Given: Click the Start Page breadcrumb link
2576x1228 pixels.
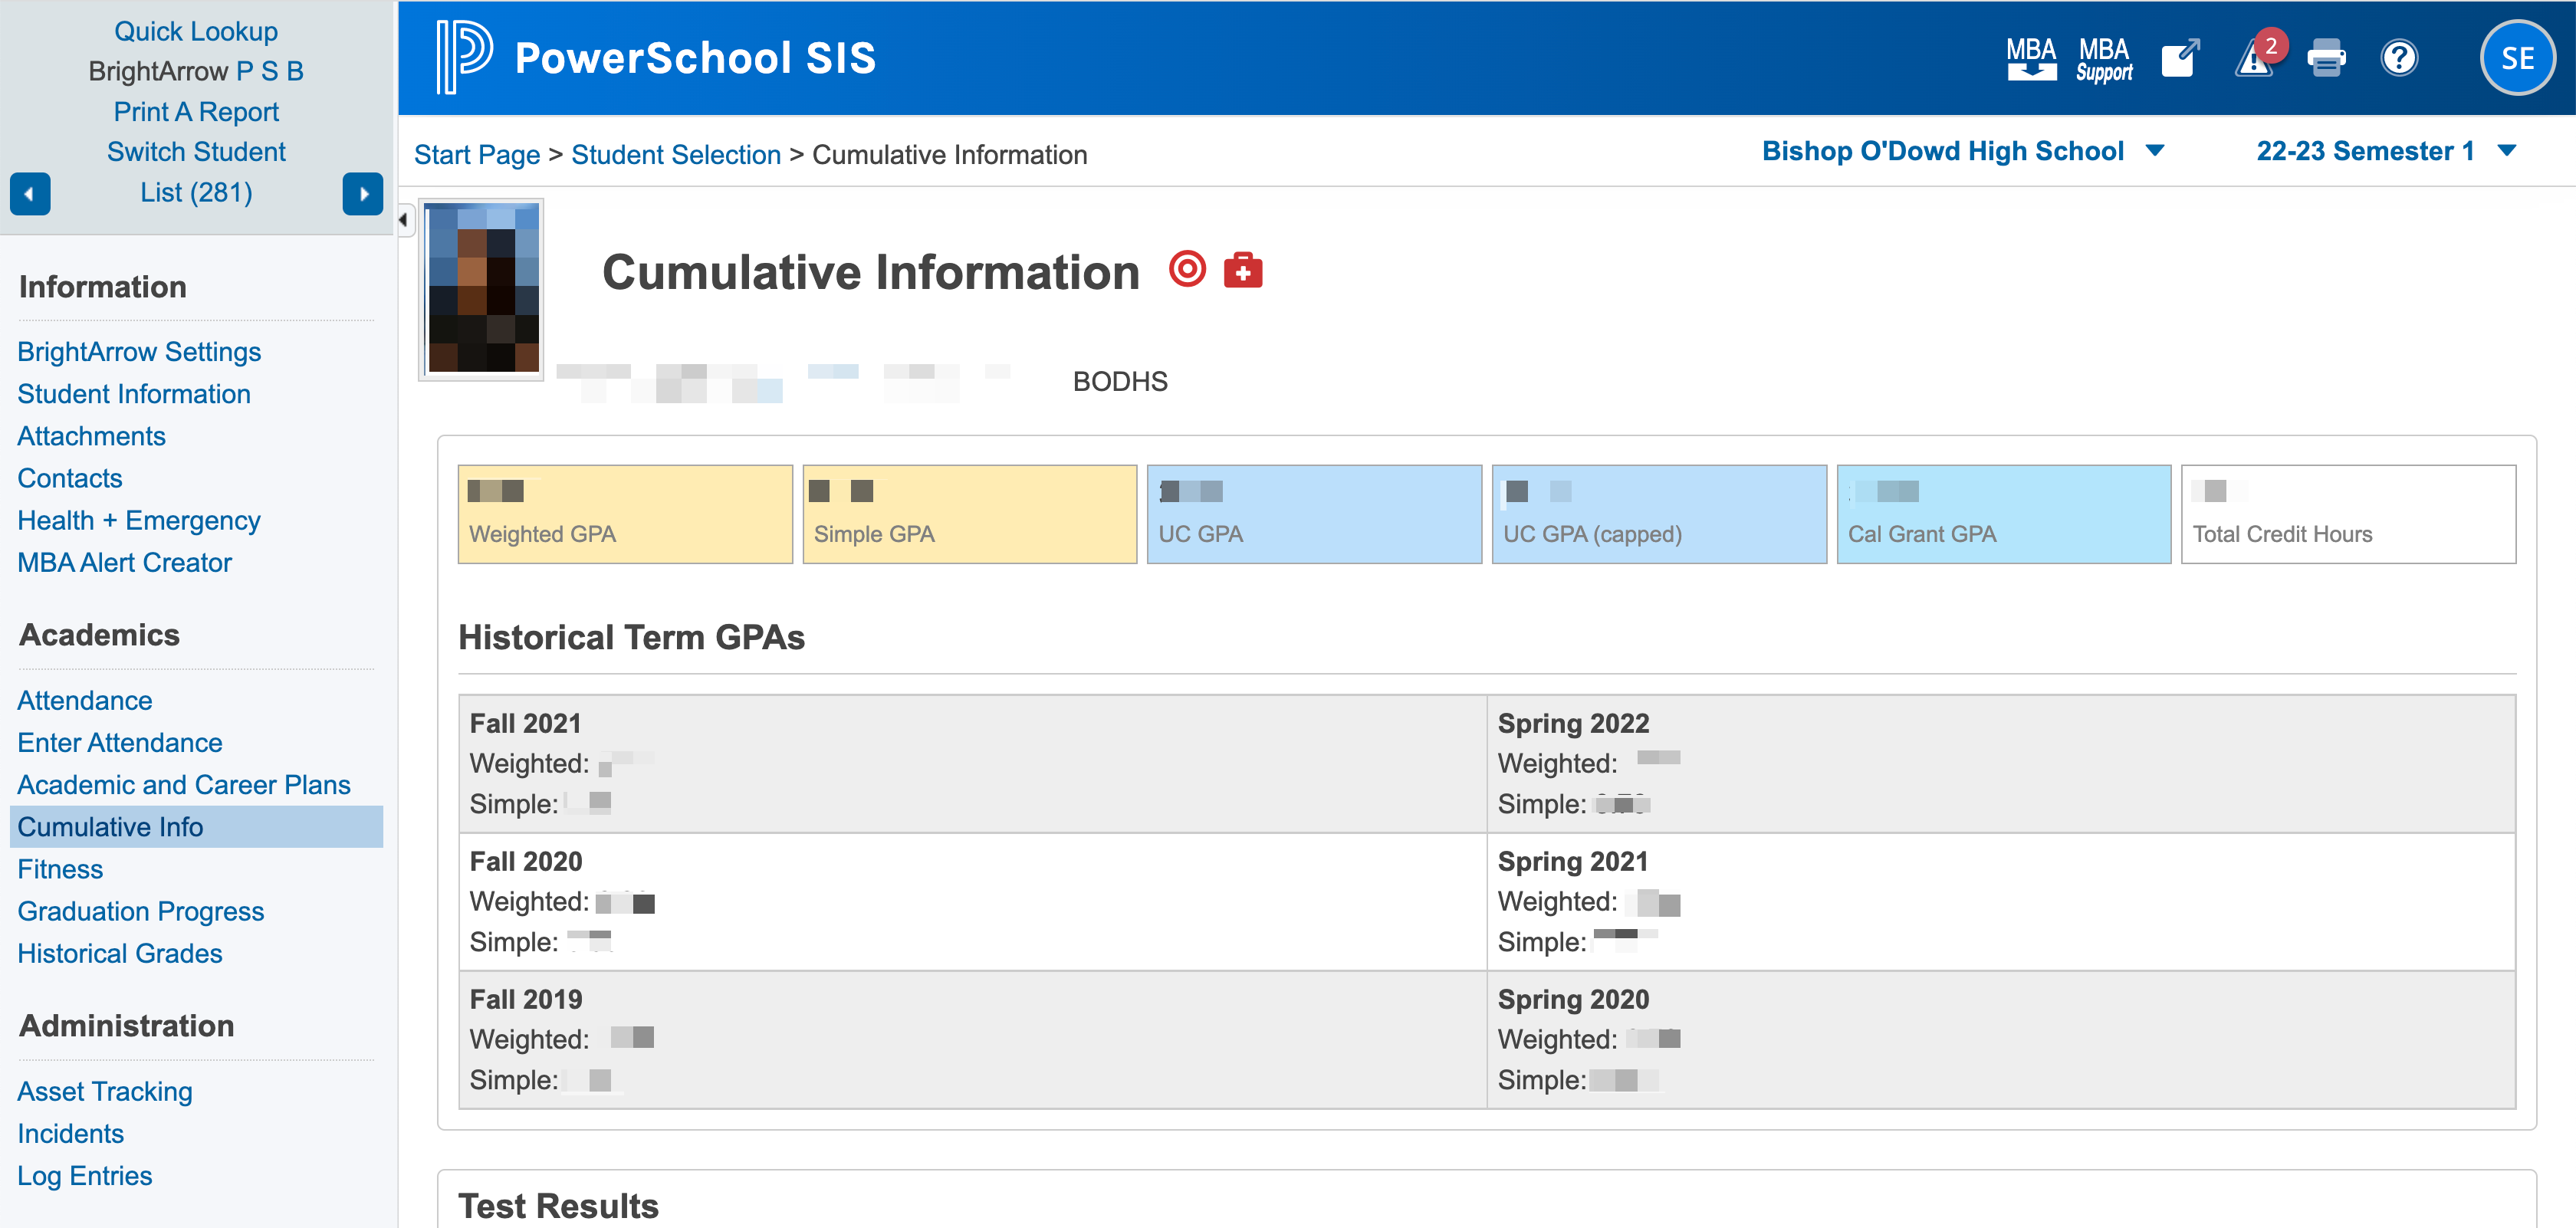Looking at the screenshot, I should coord(477,155).
